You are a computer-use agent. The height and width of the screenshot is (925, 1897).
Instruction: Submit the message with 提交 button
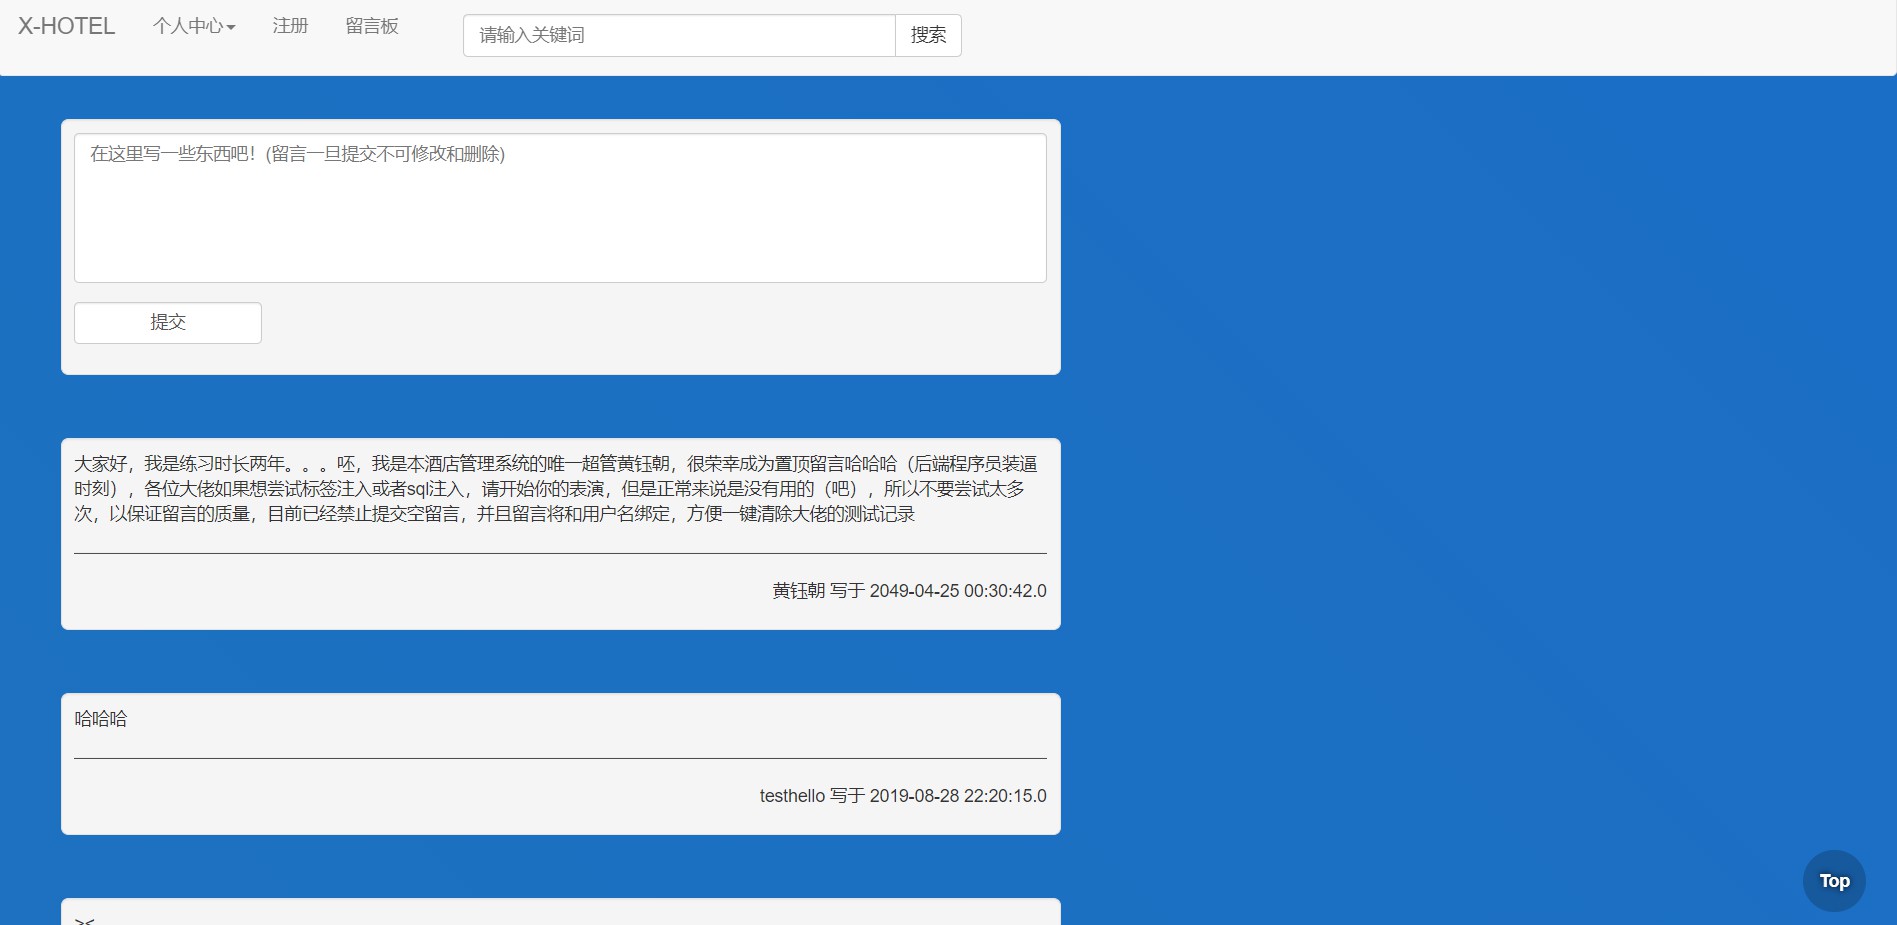pos(168,323)
